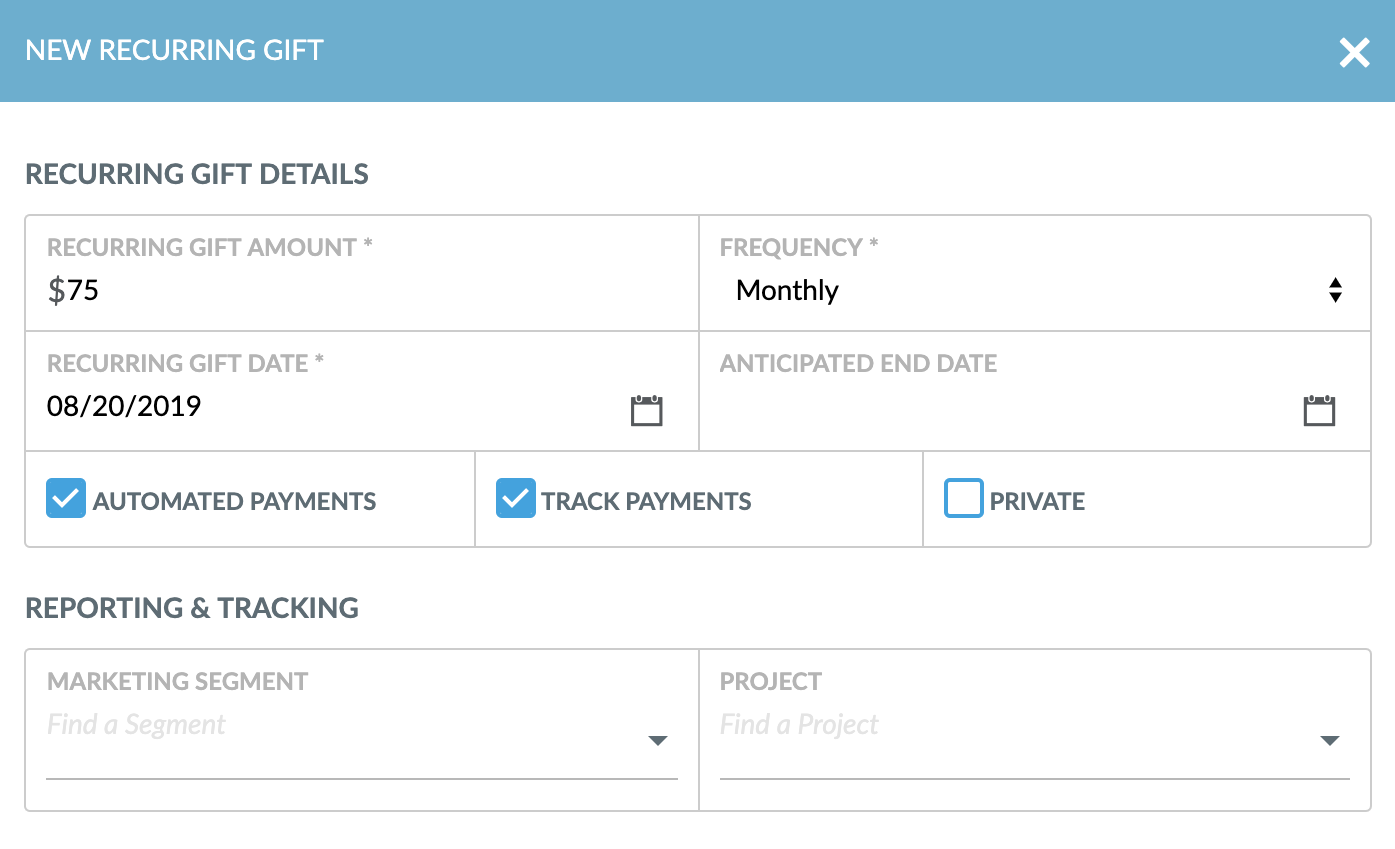The height and width of the screenshot is (849, 1395).
Task: Open calendar picker for Anticipated End Date
Action: coord(1319,410)
